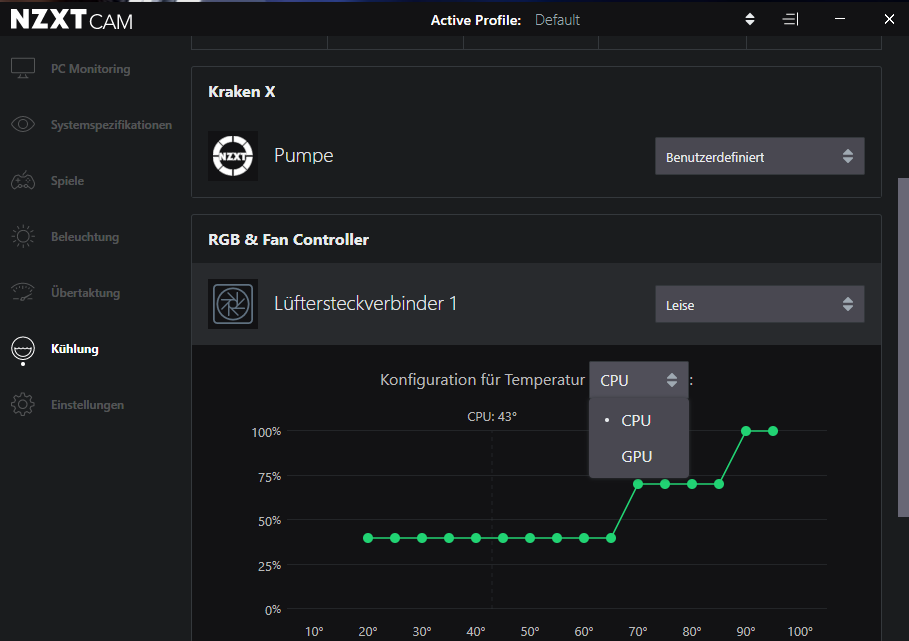Go to Beleuchtung section
Screen dimensions: 909x641
click(85, 236)
